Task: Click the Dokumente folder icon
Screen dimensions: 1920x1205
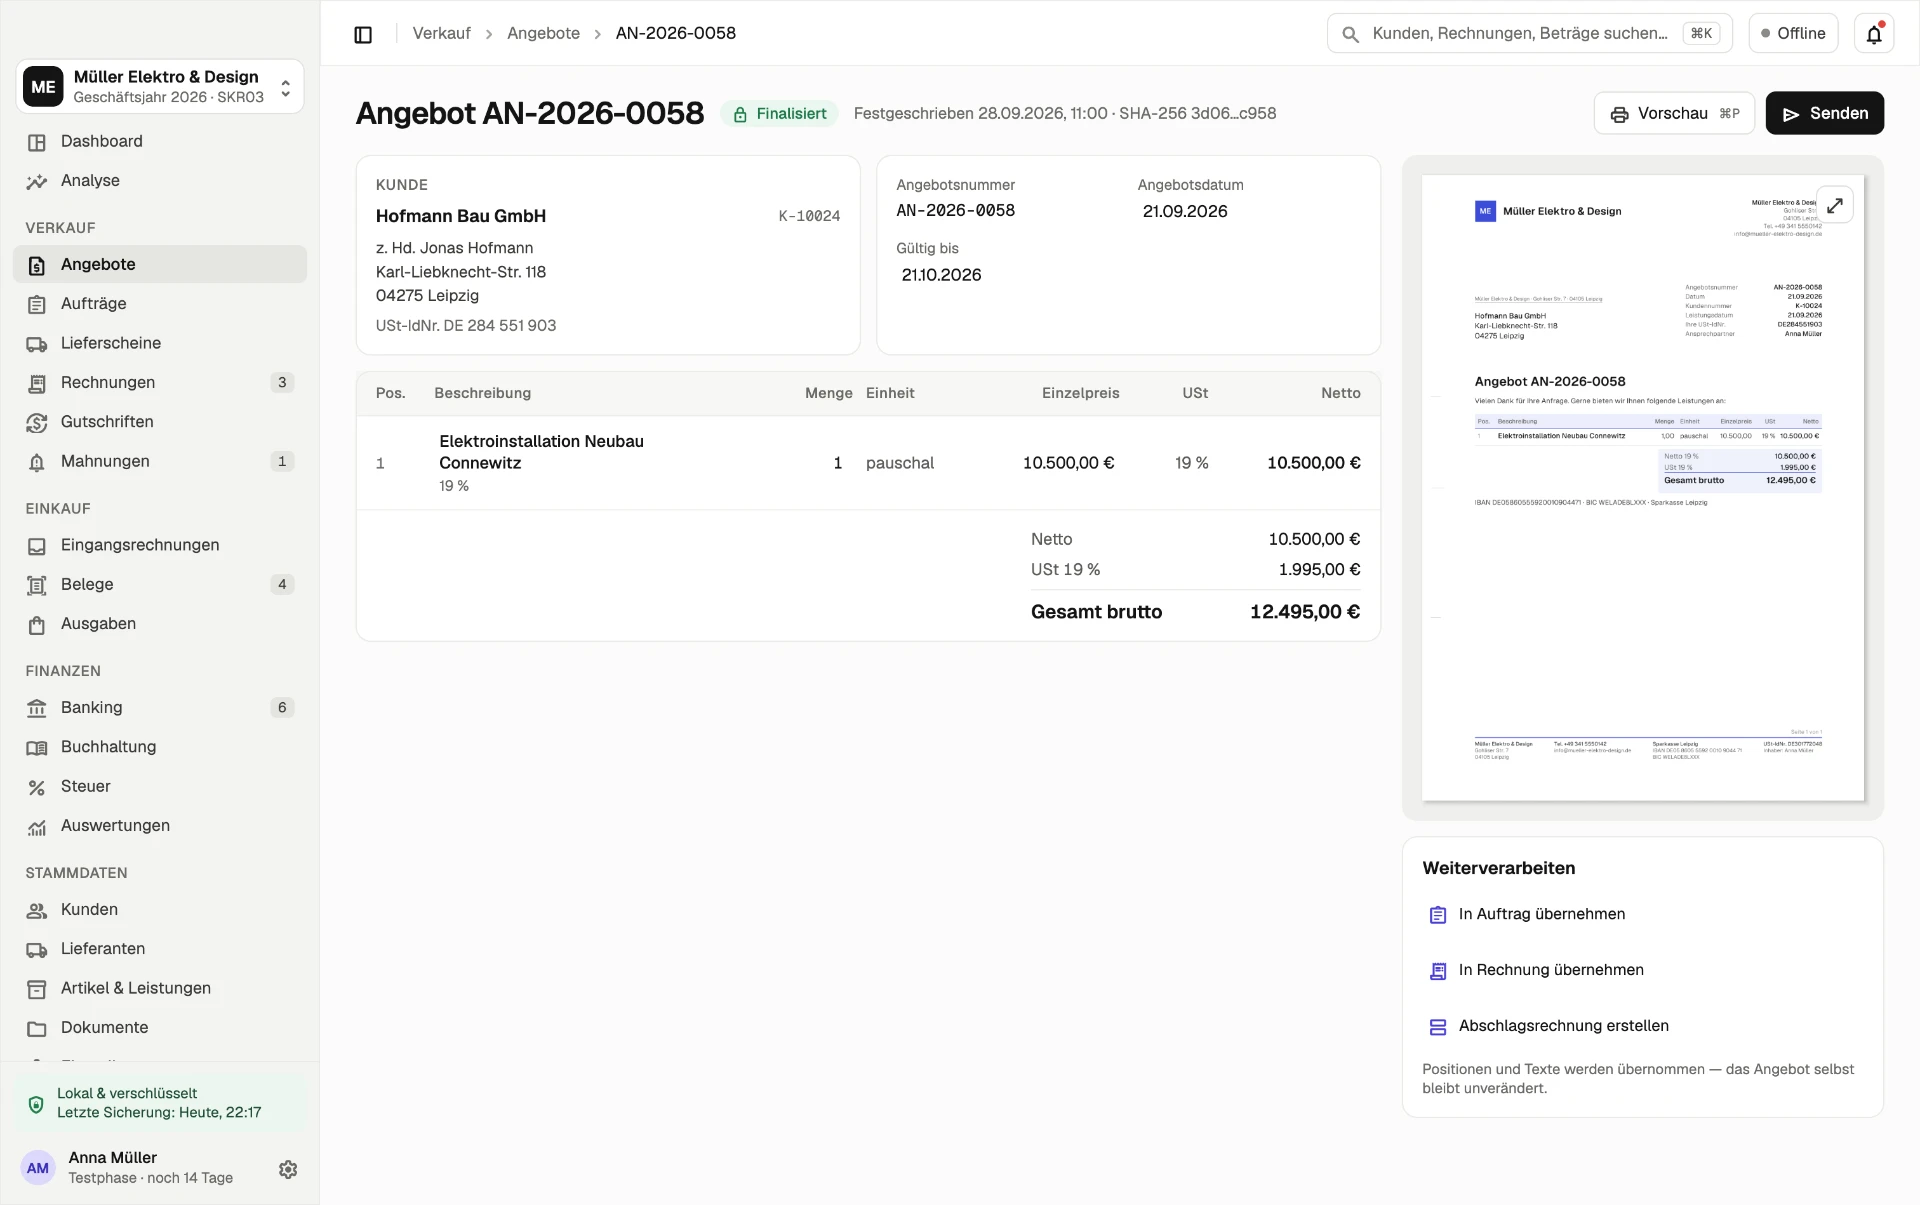Action: [x=37, y=1029]
